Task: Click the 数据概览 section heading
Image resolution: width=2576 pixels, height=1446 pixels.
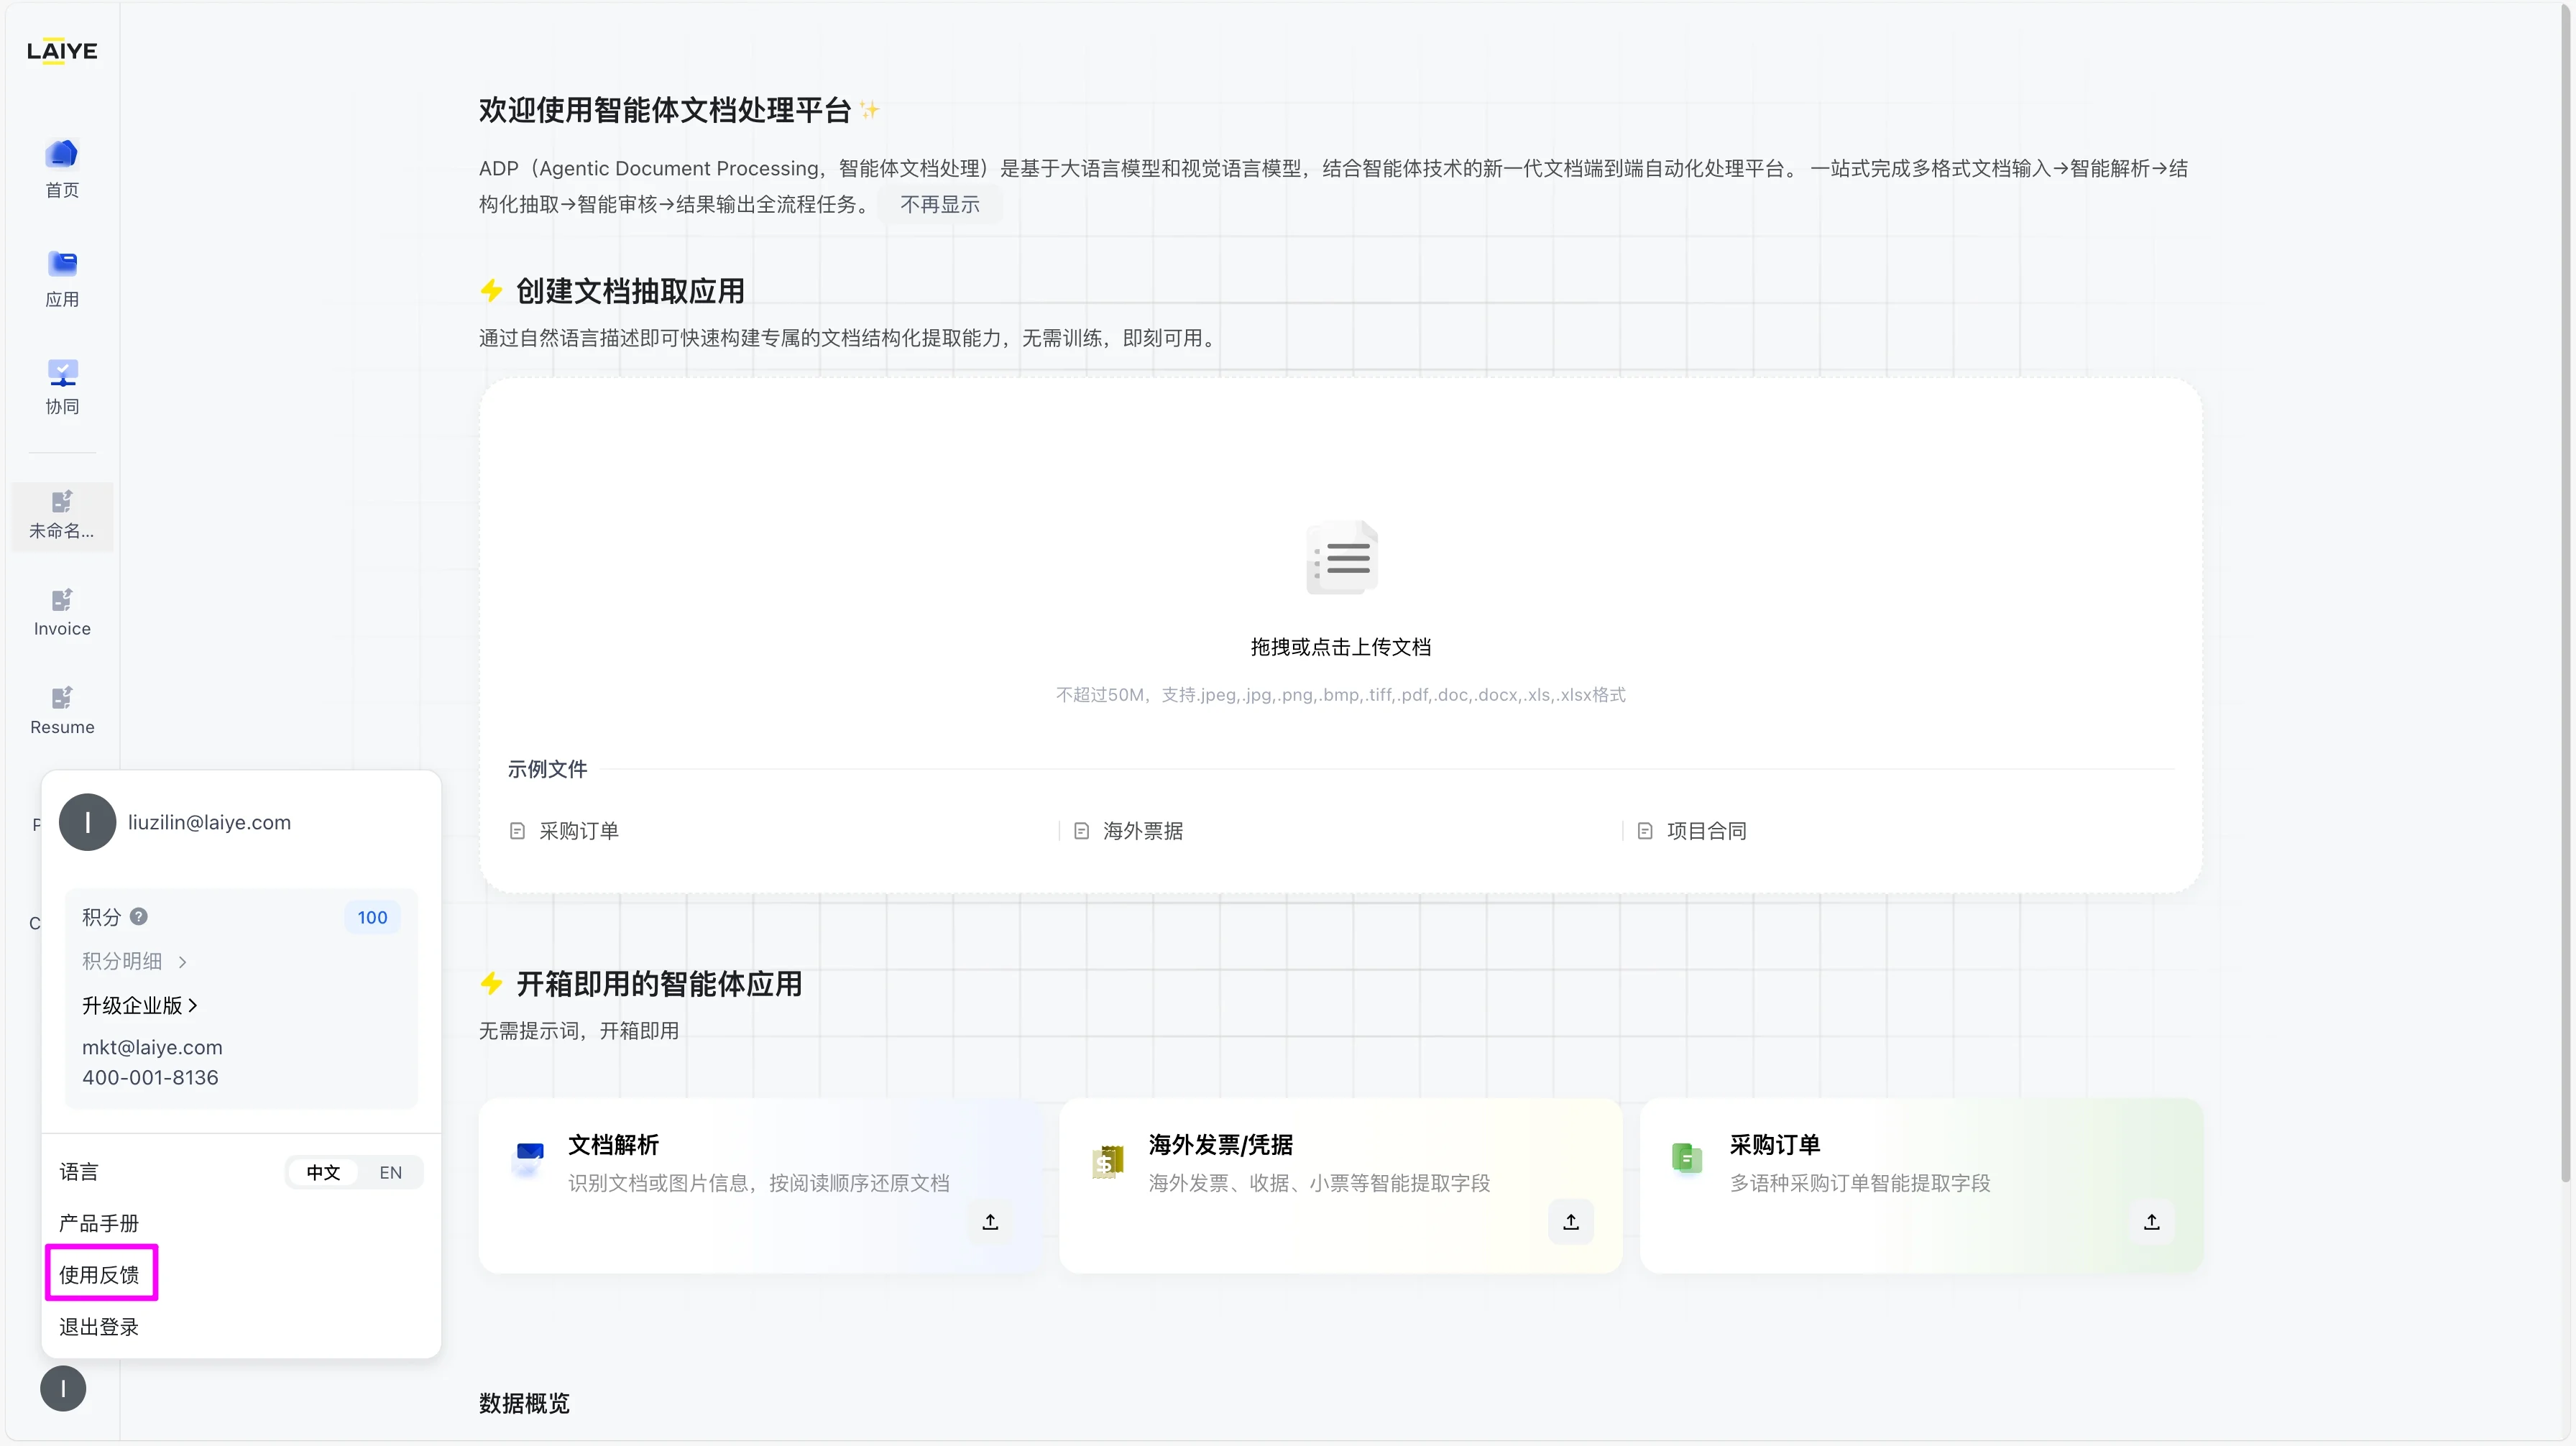Action: coord(524,1403)
